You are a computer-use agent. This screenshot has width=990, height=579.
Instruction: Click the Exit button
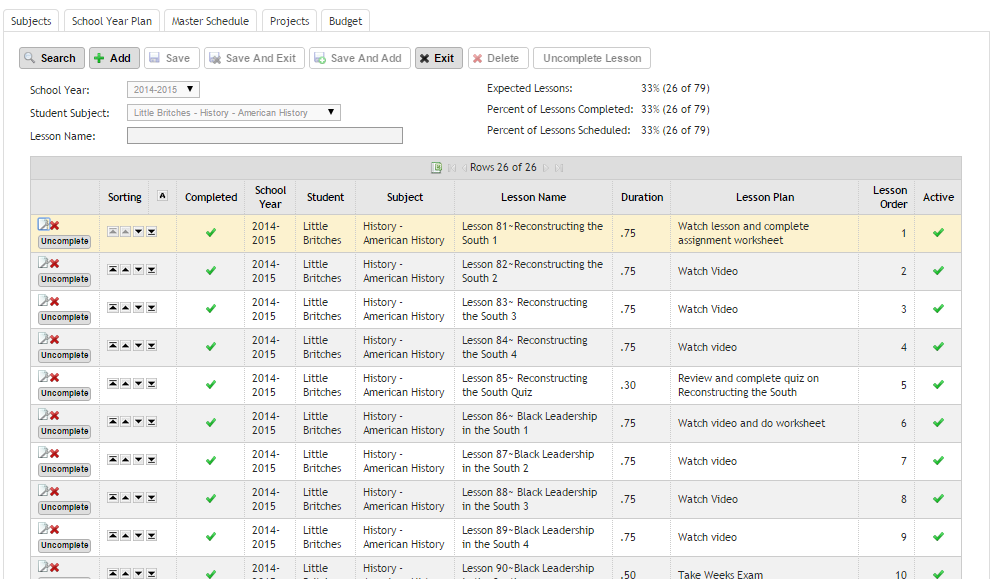439,58
